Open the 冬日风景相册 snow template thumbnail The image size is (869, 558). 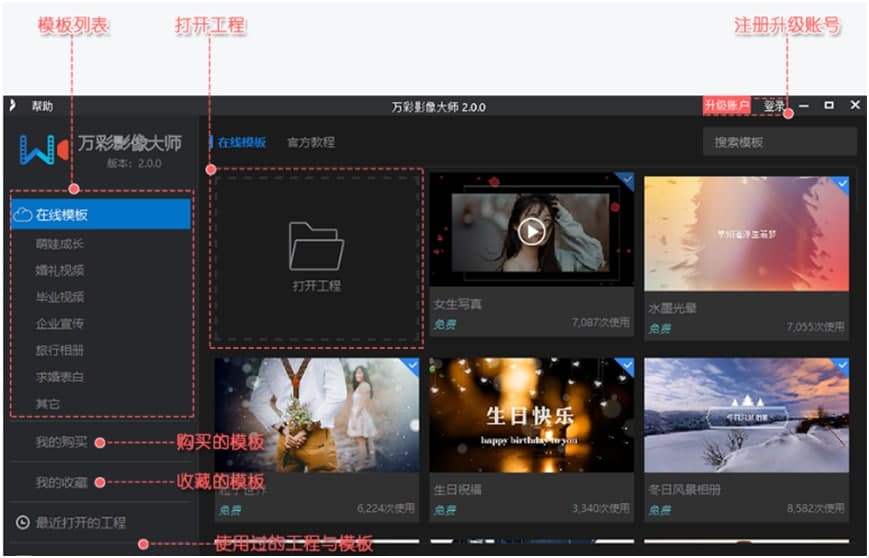pos(747,415)
